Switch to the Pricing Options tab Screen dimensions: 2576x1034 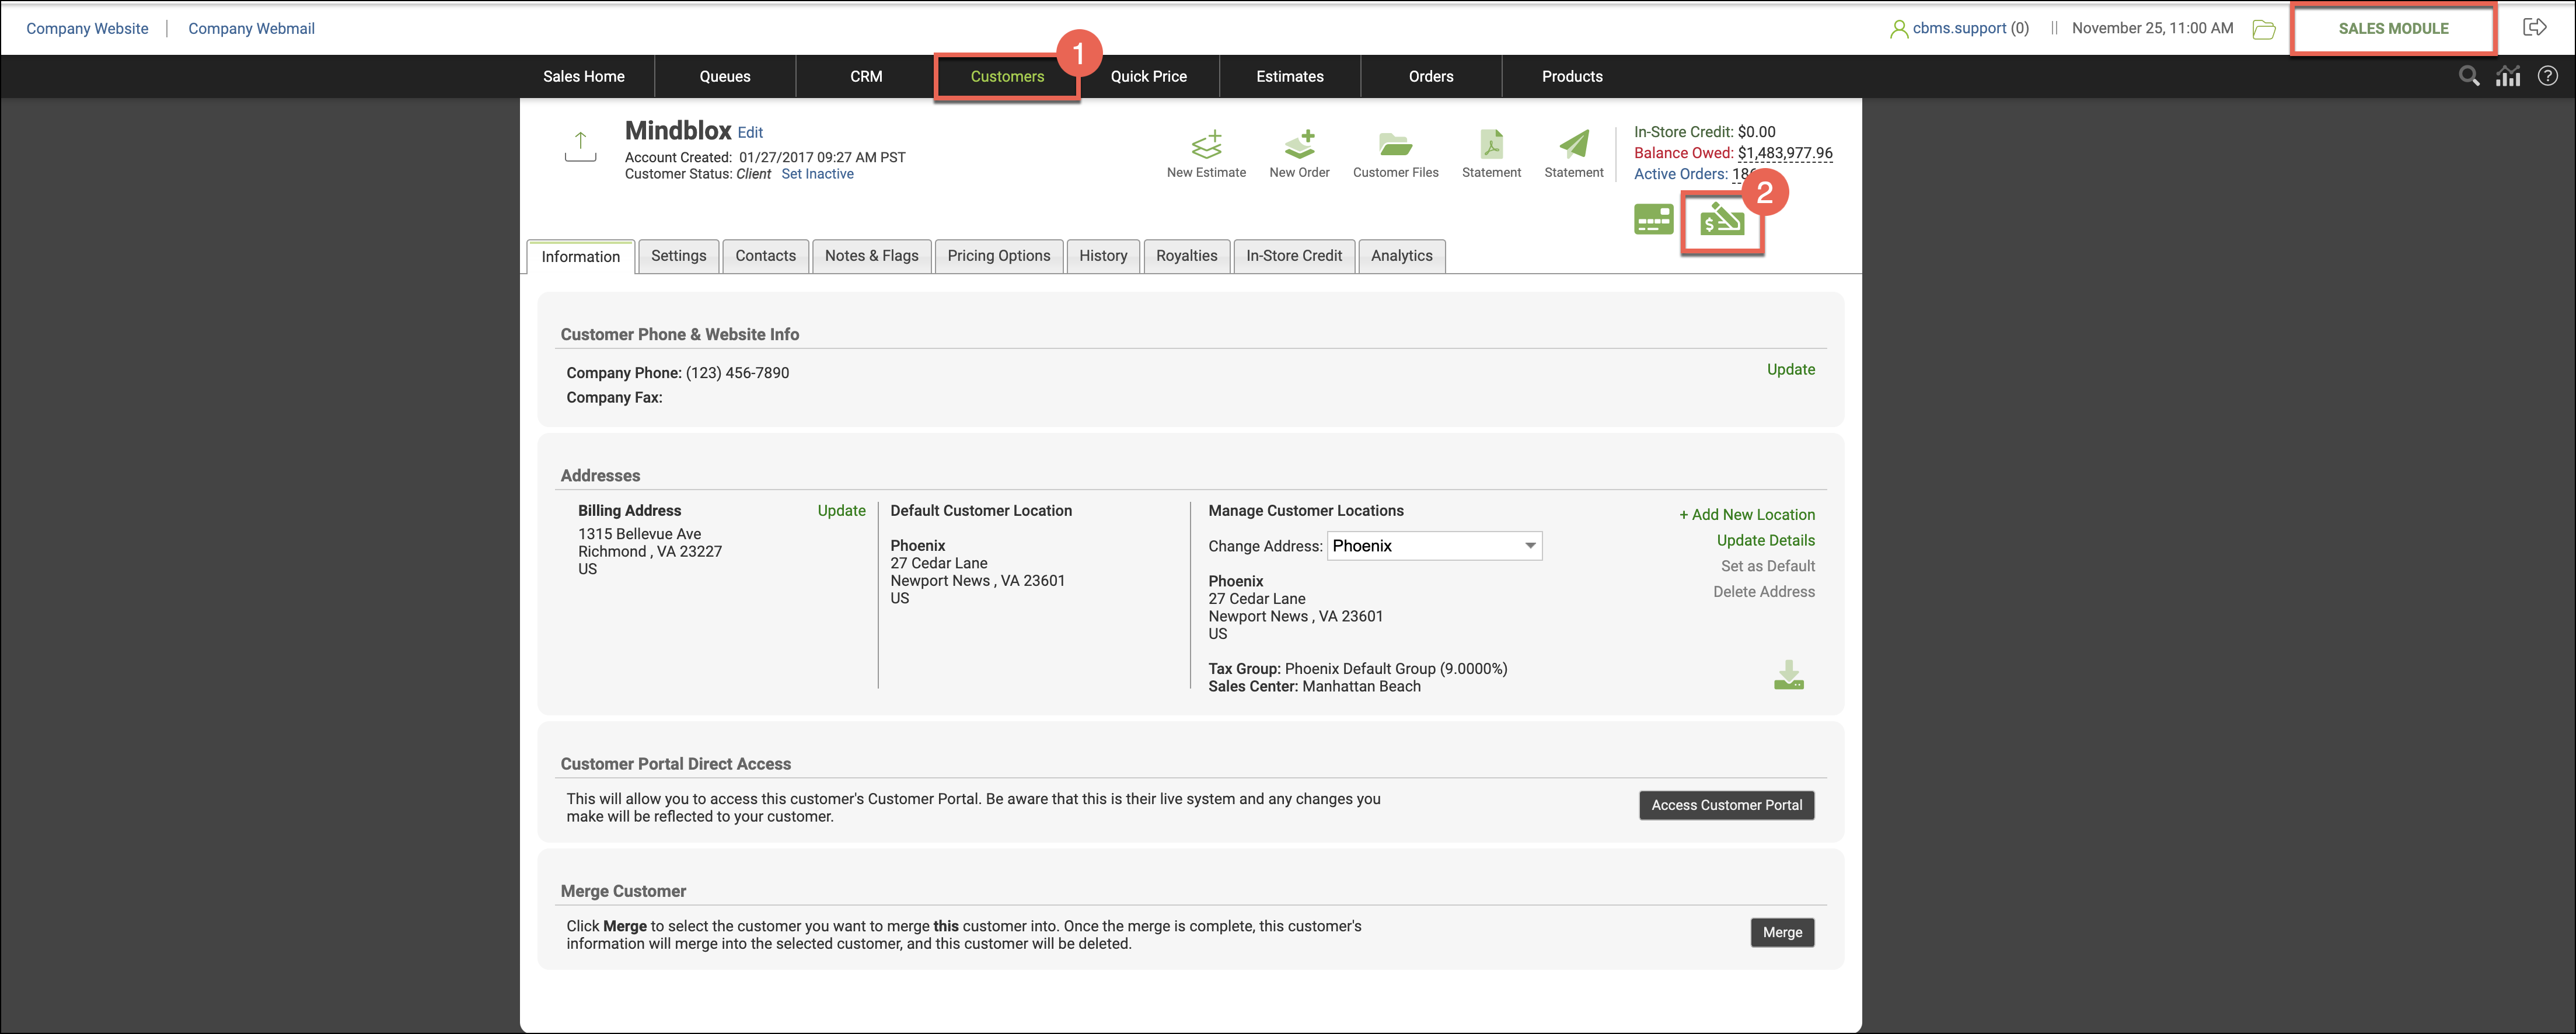998,256
